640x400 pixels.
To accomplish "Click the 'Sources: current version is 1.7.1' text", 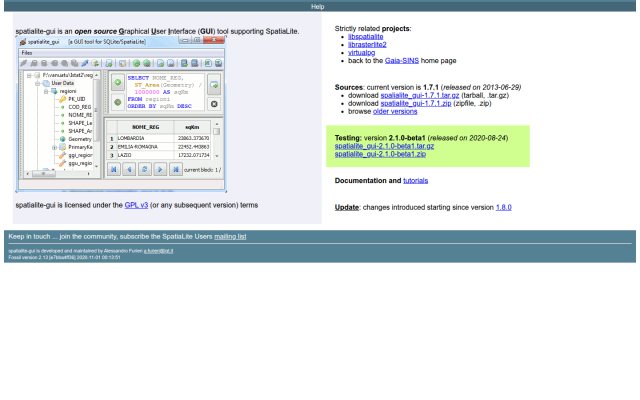I will point(387,87).
